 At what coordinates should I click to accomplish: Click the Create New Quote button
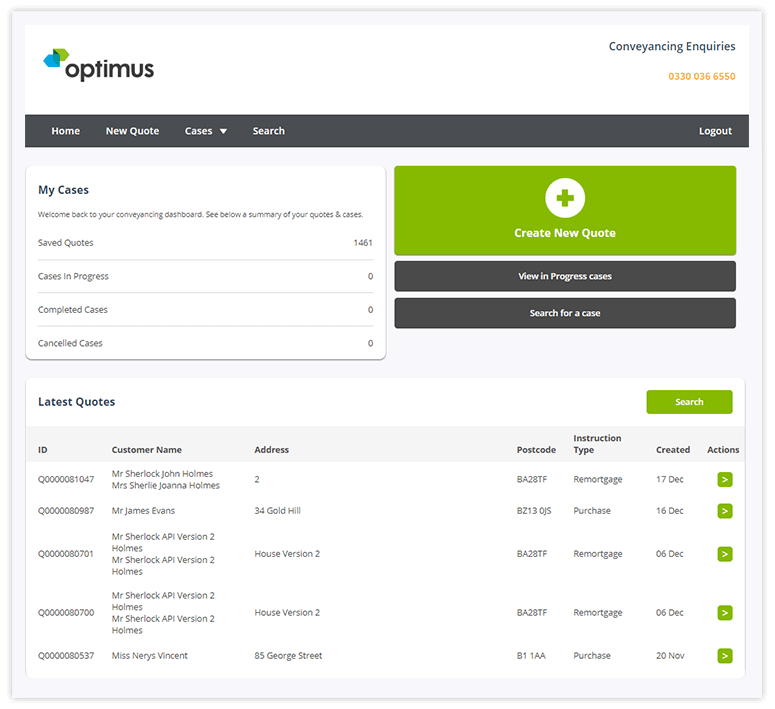coord(565,210)
